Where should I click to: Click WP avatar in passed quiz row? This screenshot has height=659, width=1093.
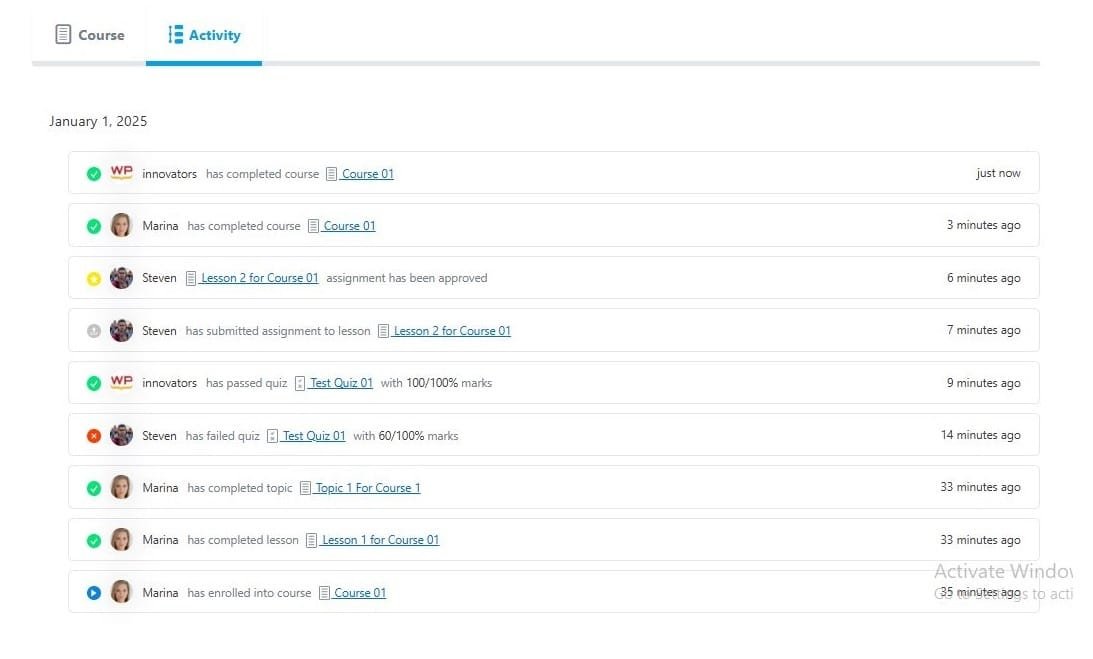121,382
